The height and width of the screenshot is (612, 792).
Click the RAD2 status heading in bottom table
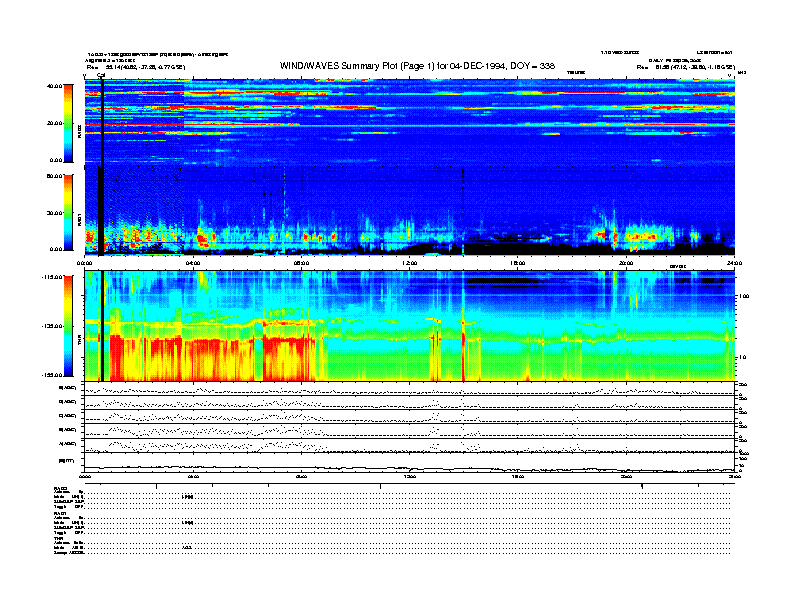pos(61,487)
